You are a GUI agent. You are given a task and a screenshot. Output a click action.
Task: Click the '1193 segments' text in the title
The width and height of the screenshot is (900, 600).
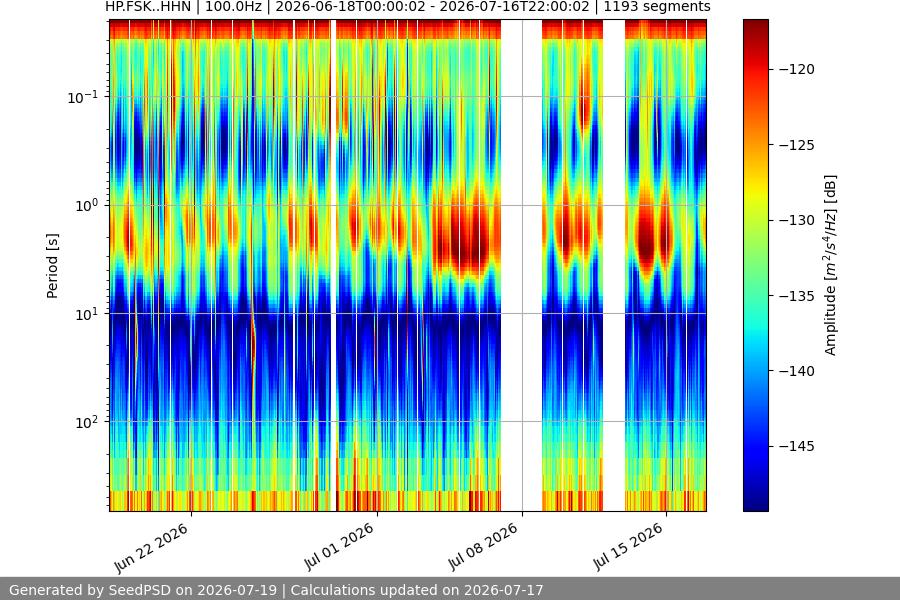click(657, 7)
